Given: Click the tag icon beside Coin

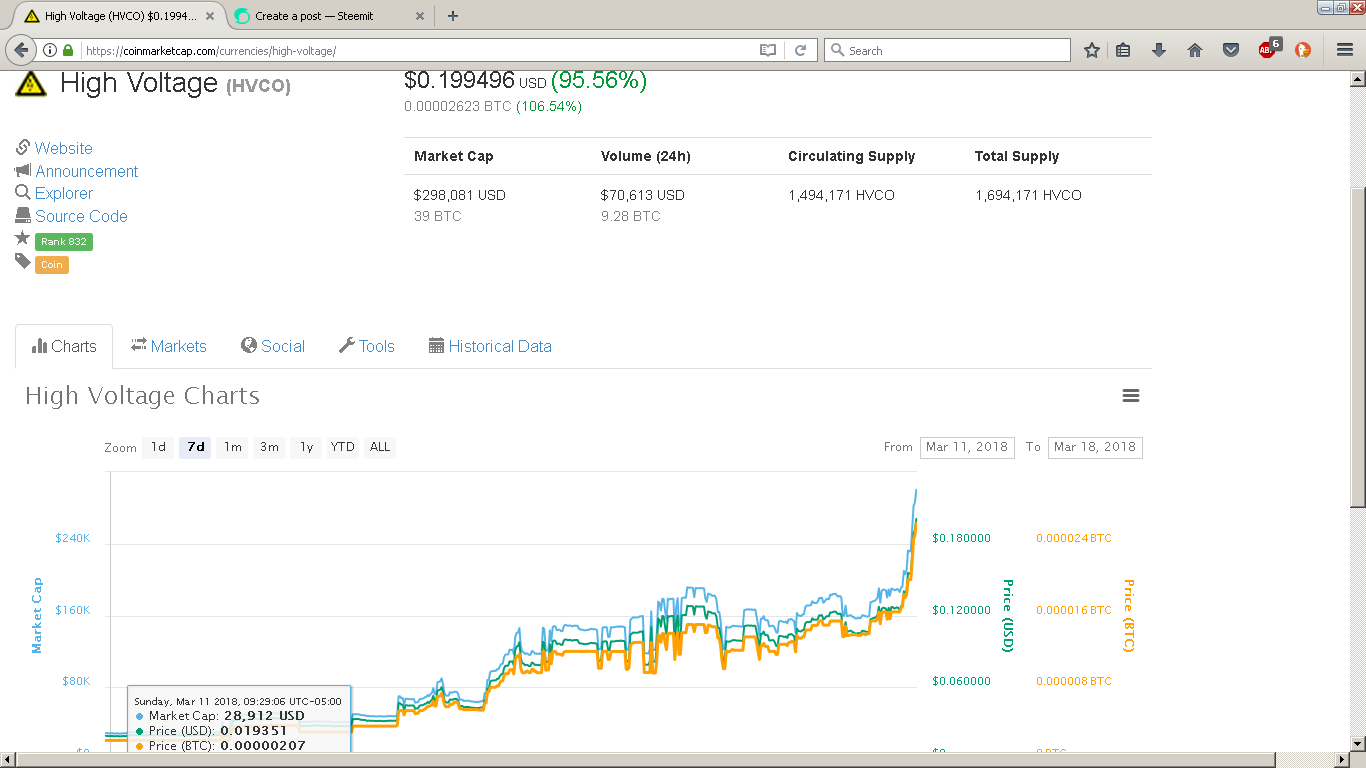Looking at the screenshot, I should point(22,261).
